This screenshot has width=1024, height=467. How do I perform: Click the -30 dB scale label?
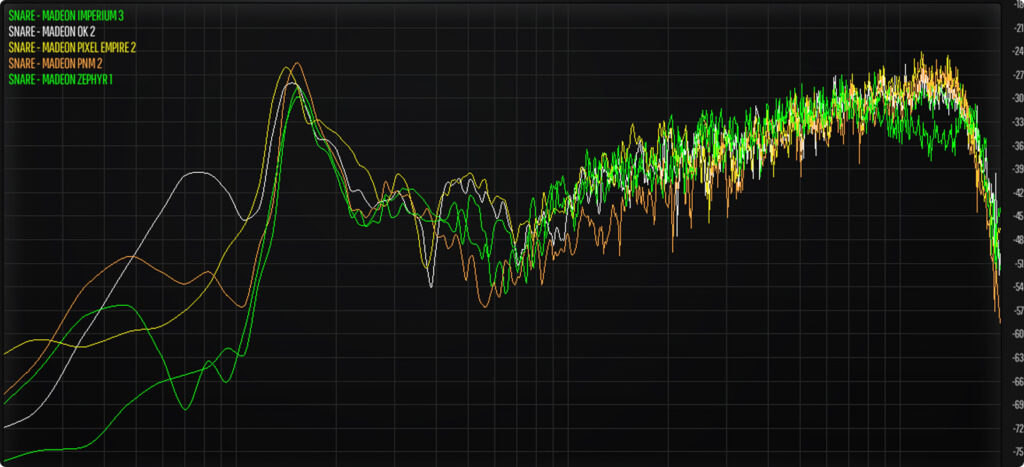(1014, 98)
